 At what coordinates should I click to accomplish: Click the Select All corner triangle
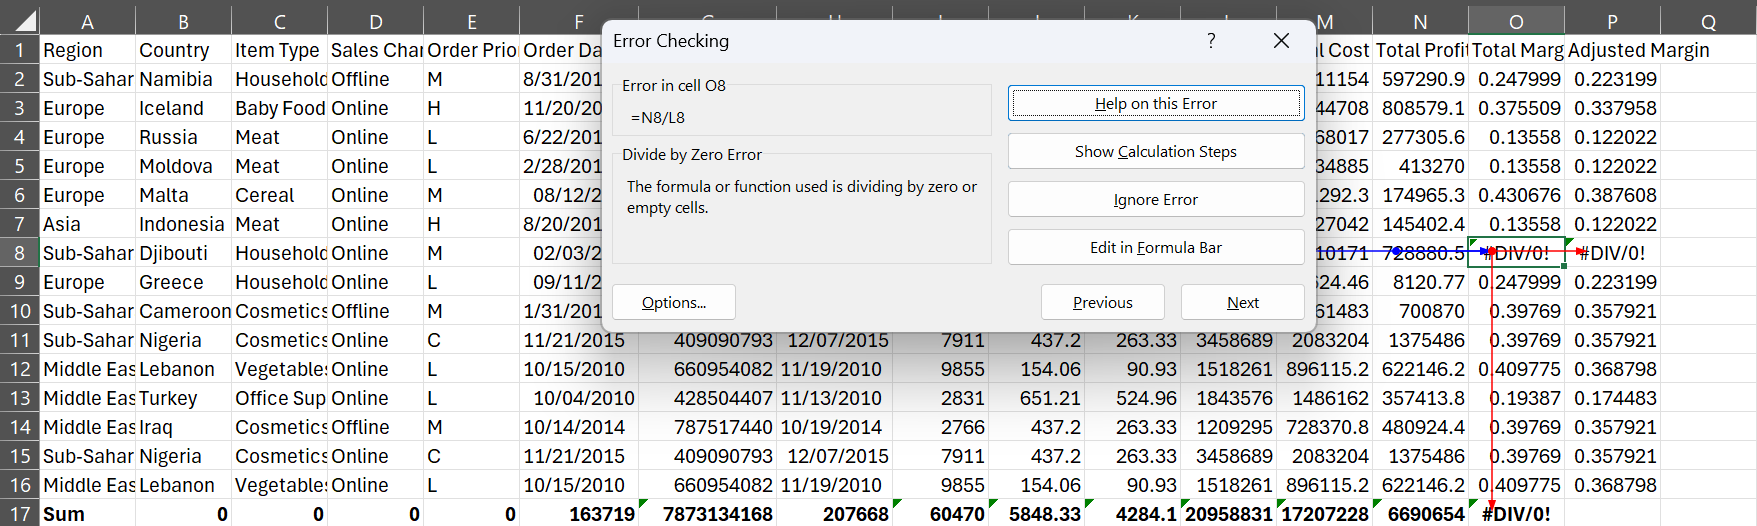(x=20, y=20)
